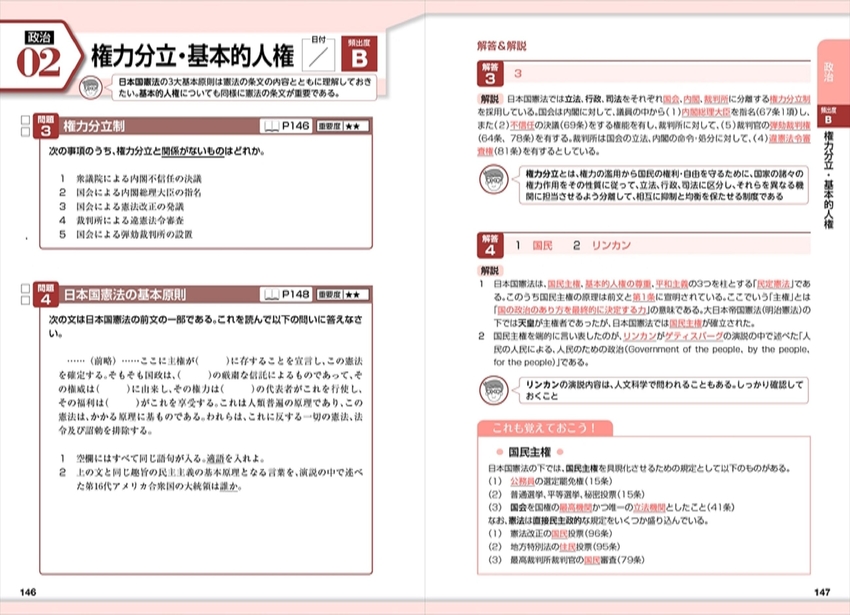This screenshot has height=615, width=850.
Task: Click the vertical 権力分立・基本的人権 side label
Action: (828, 180)
